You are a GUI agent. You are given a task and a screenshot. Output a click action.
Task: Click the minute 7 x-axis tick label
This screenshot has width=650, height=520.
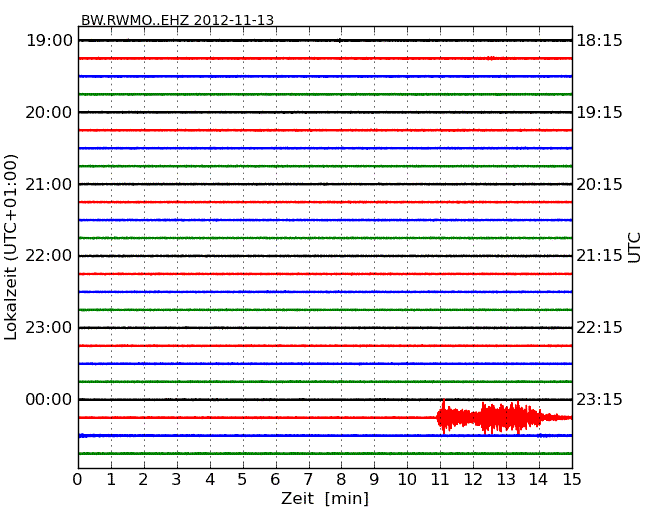[x=308, y=479]
